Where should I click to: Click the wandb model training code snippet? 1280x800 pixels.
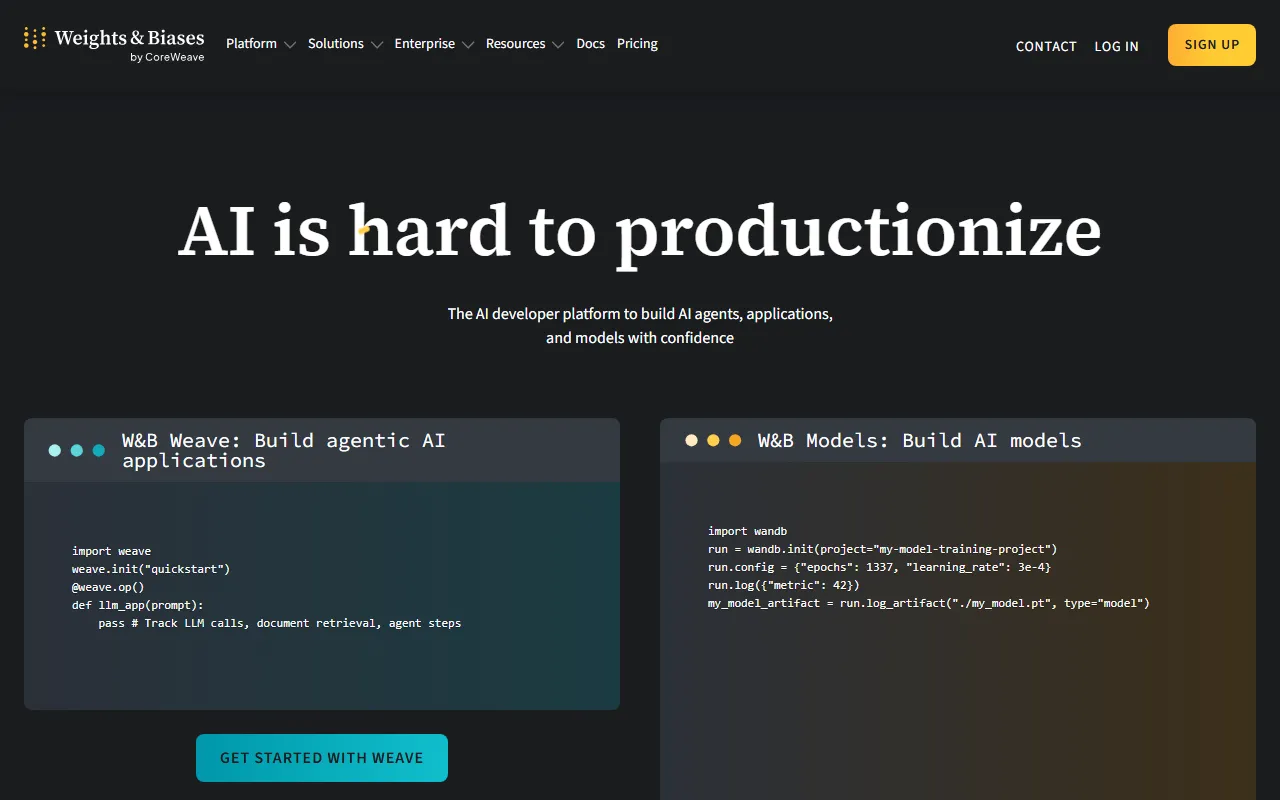coord(928,568)
